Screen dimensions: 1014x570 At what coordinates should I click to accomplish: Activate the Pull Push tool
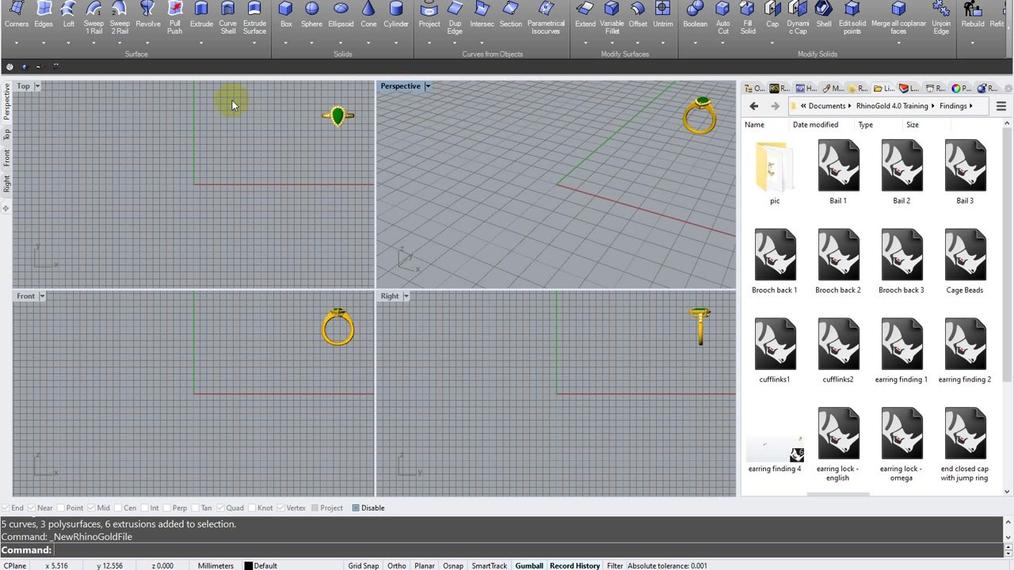[175, 18]
